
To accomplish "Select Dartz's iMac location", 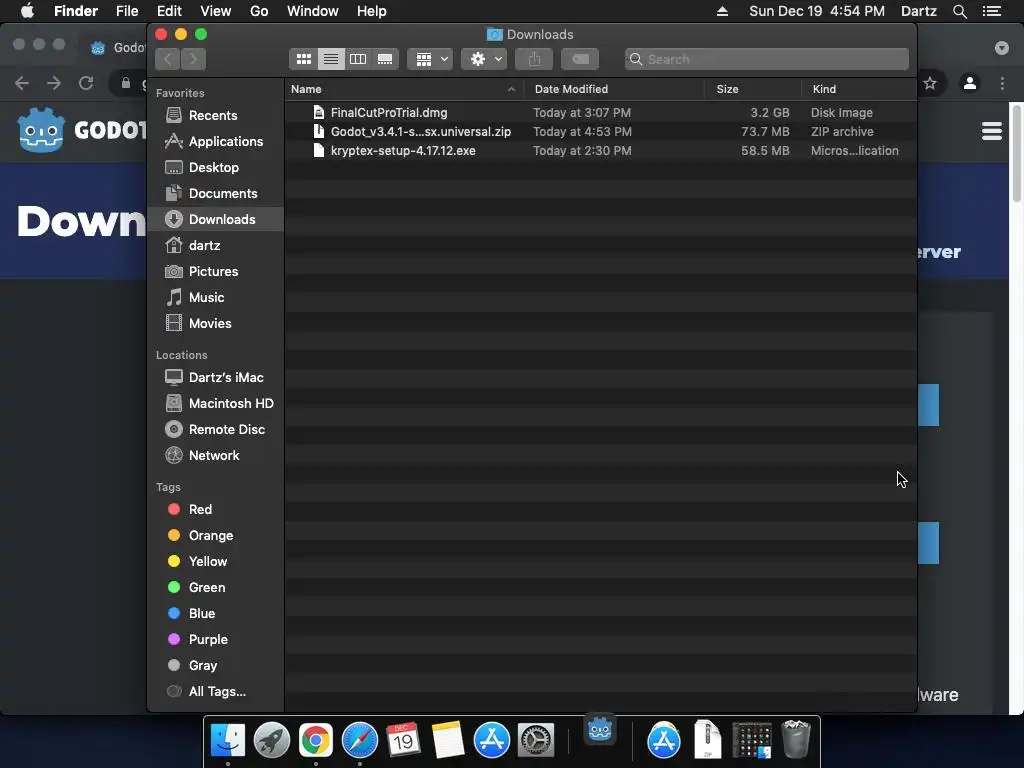I will pyautogui.click(x=215, y=377).
